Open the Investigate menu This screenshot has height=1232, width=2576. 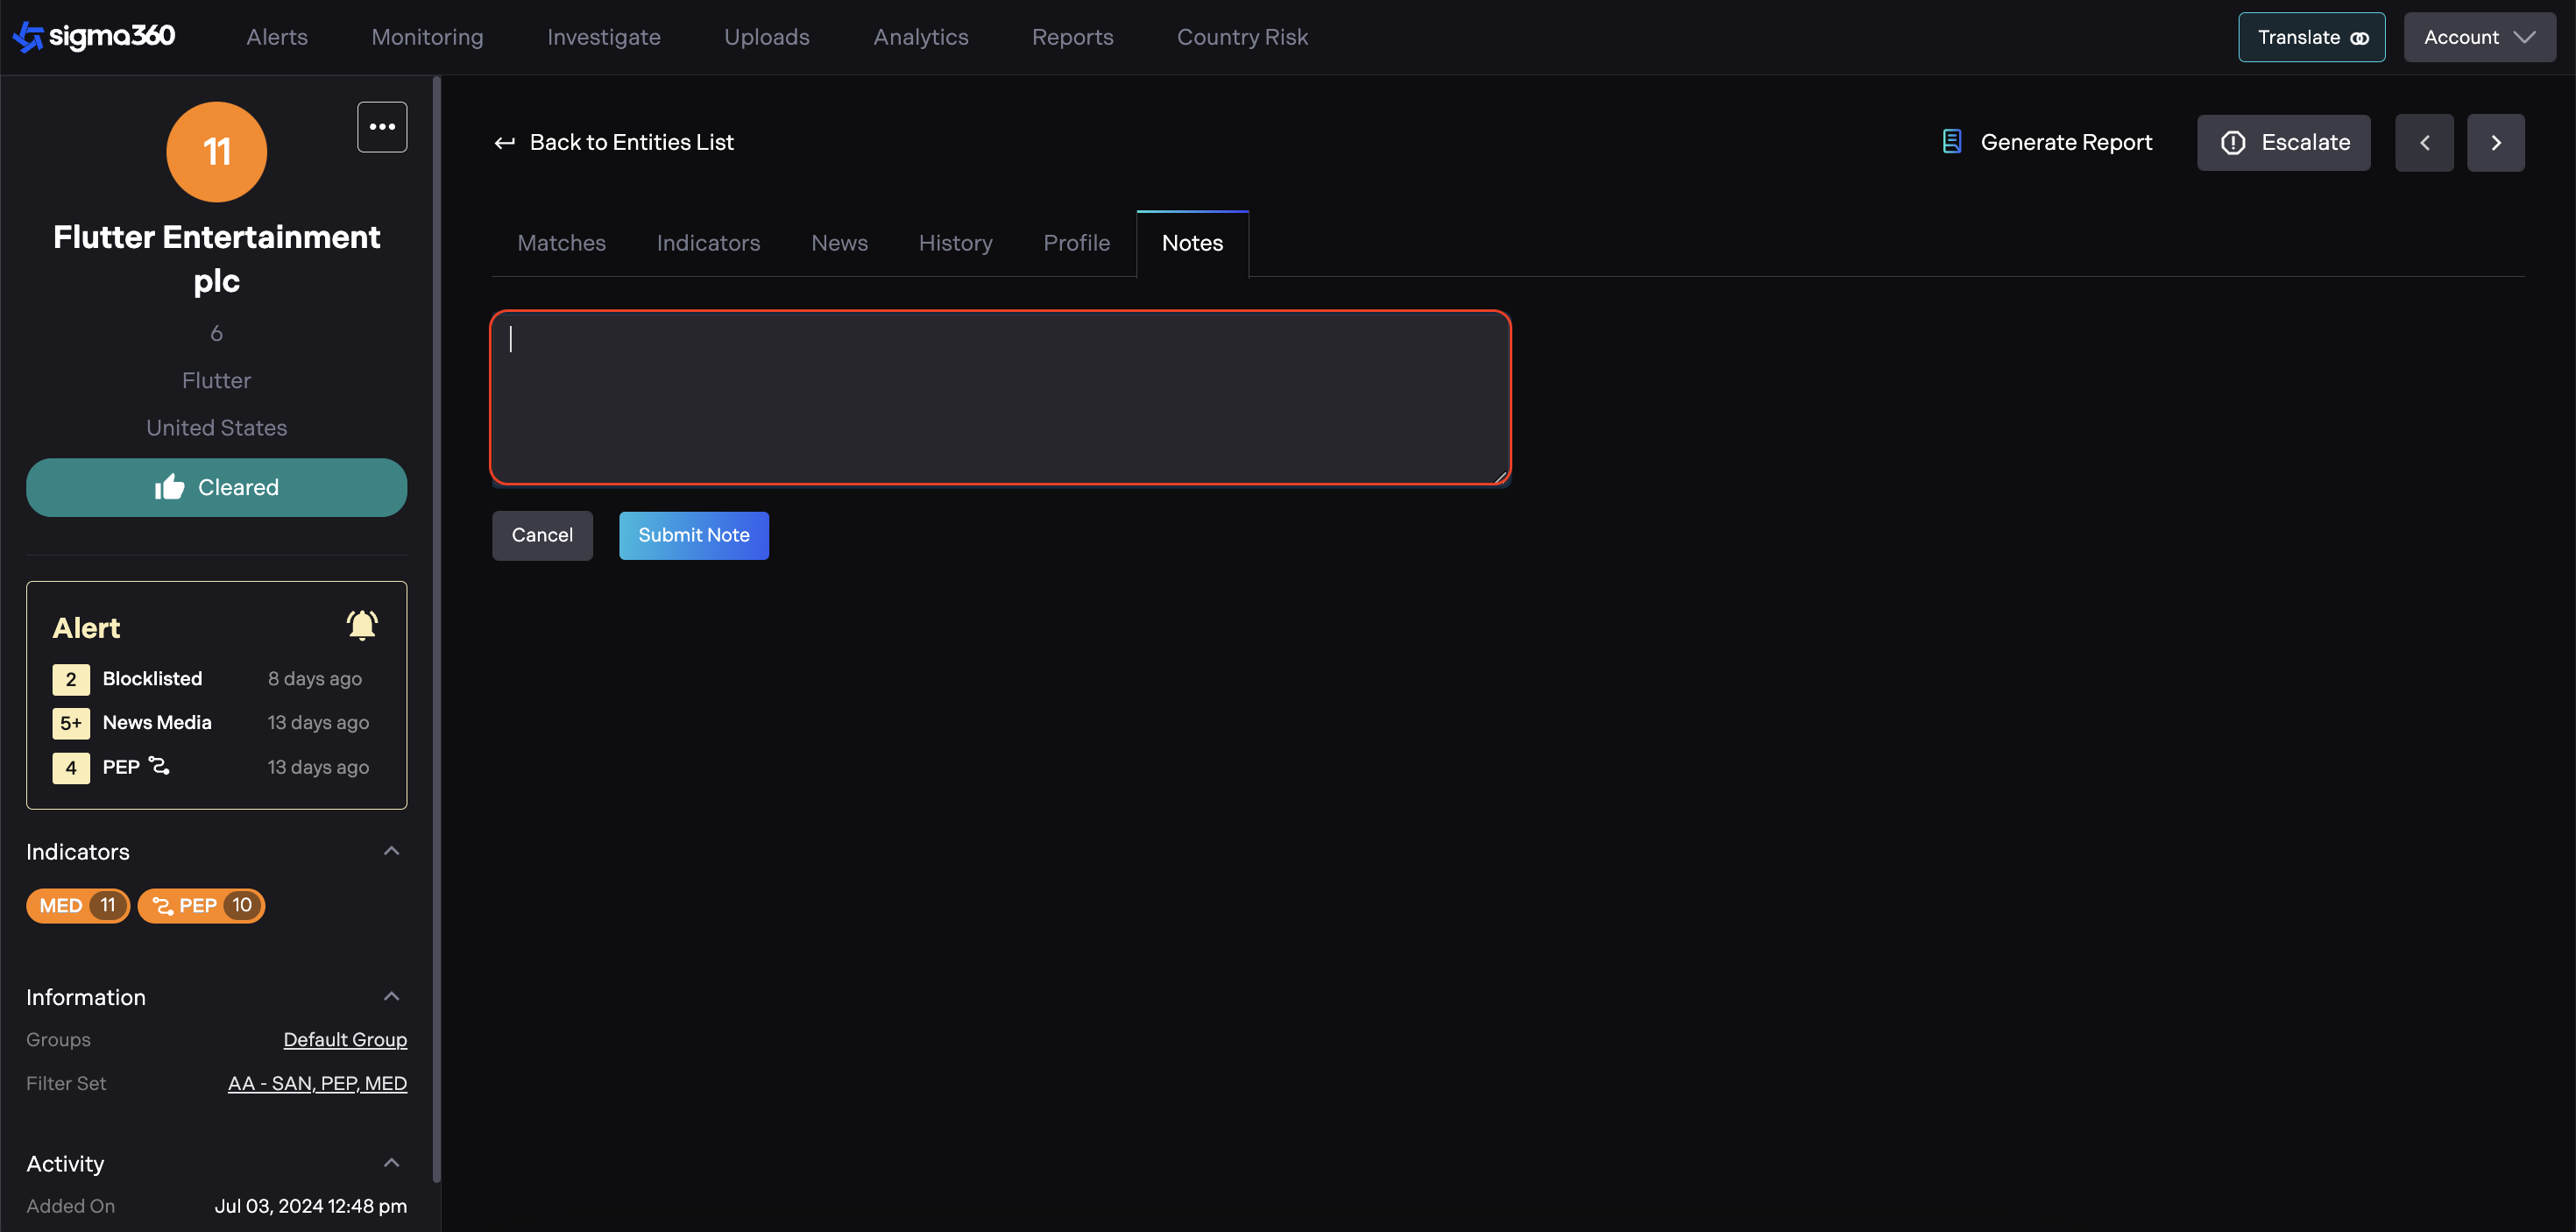coord(603,37)
